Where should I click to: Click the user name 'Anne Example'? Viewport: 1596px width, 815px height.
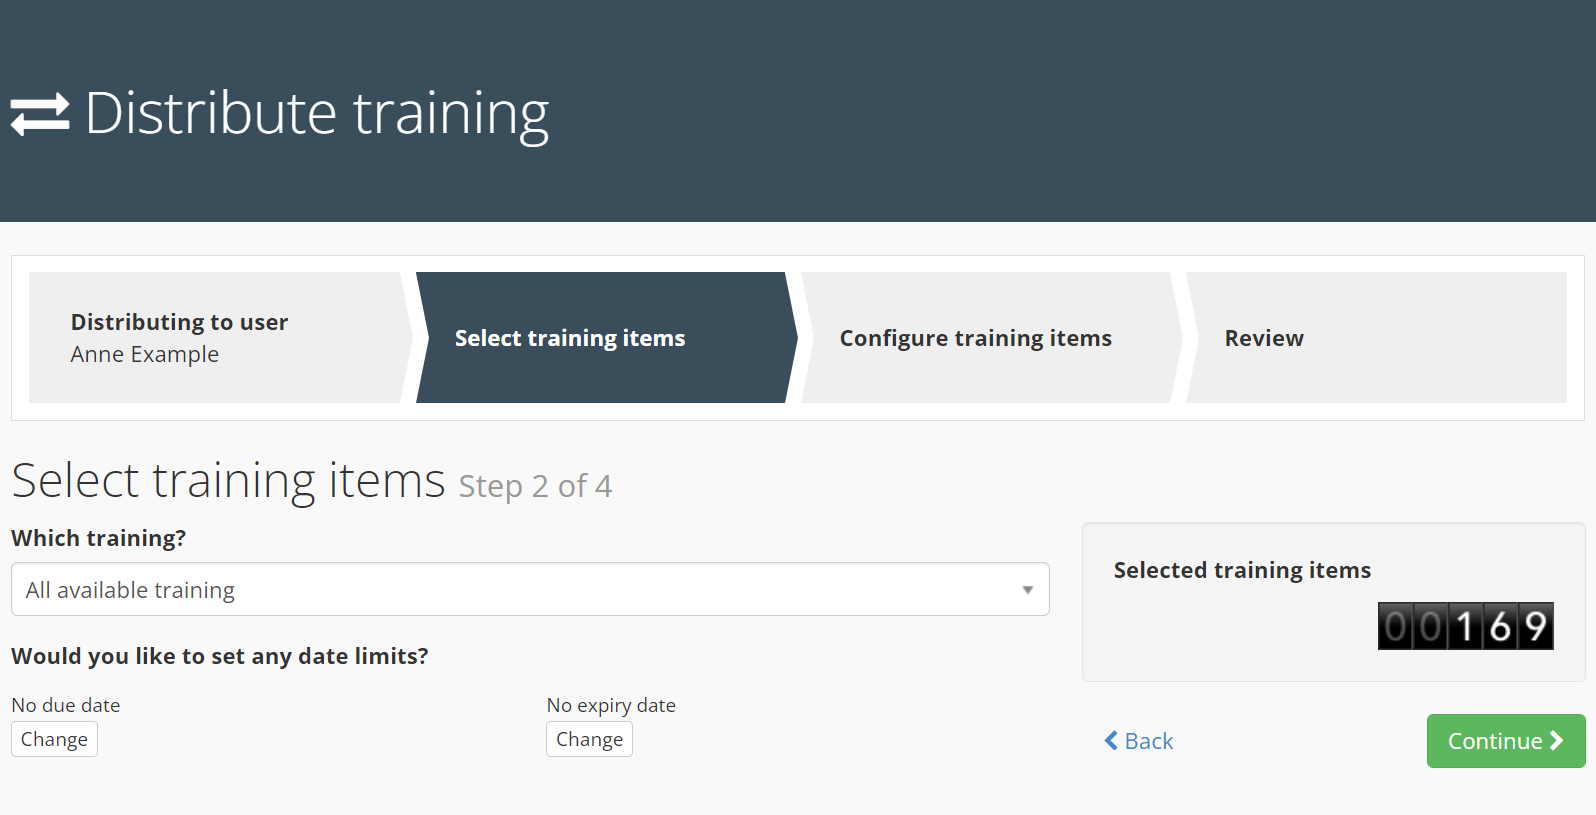[x=145, y=355]
